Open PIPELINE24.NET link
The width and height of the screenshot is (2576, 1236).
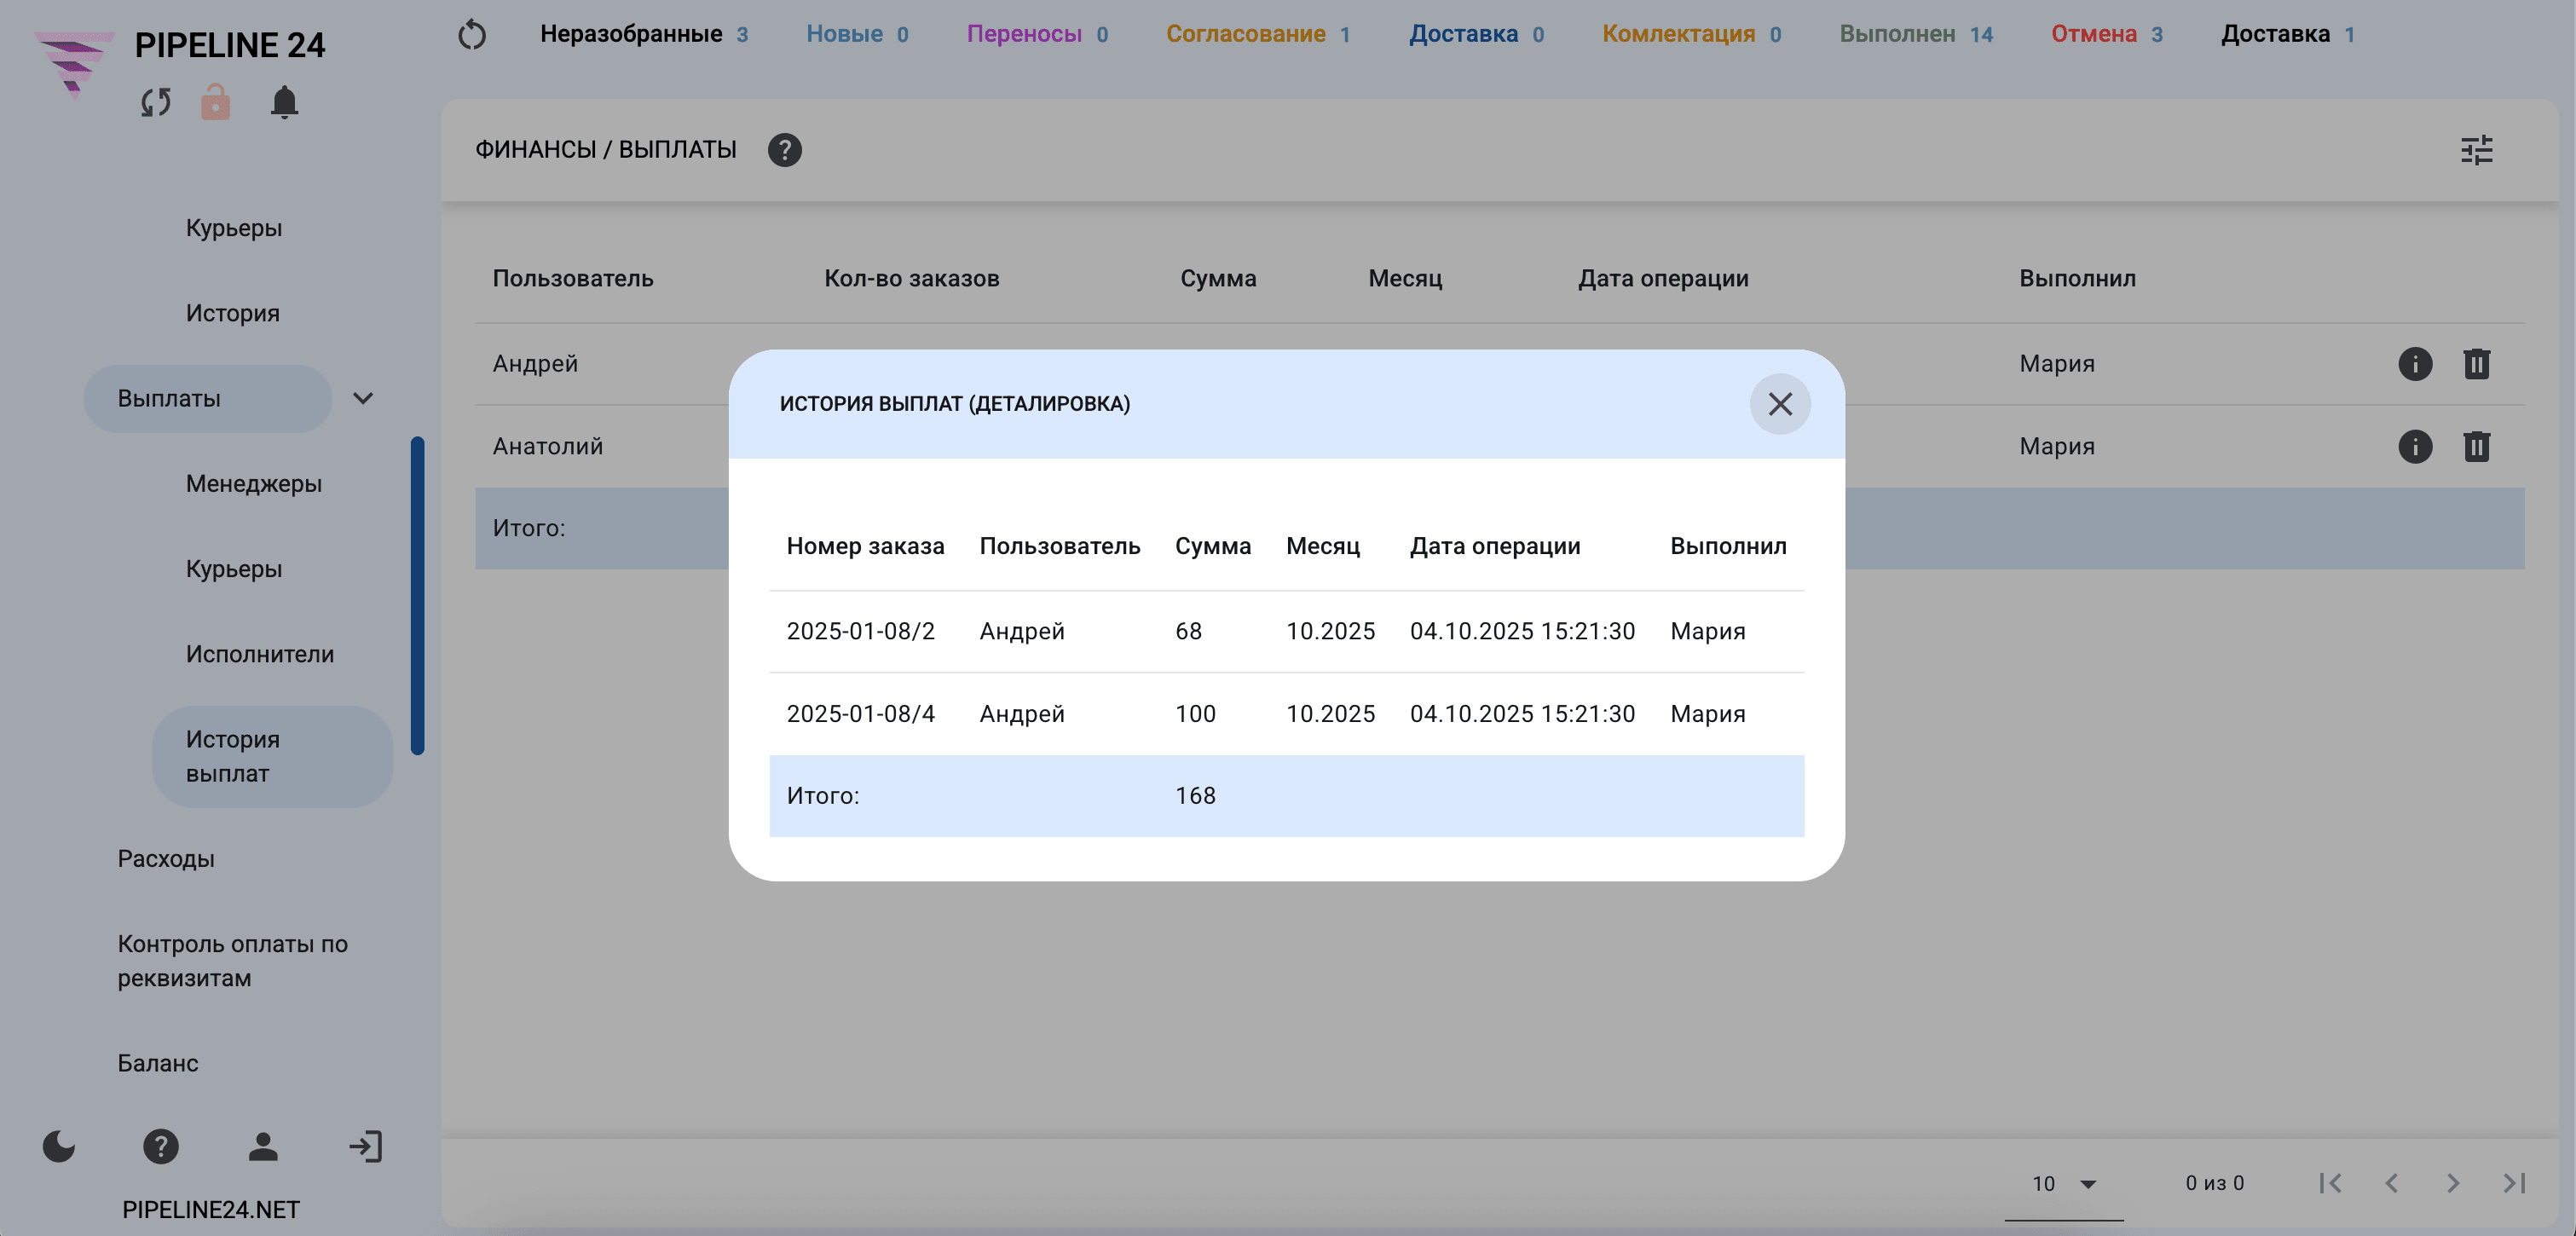(x=211, y=1210)
